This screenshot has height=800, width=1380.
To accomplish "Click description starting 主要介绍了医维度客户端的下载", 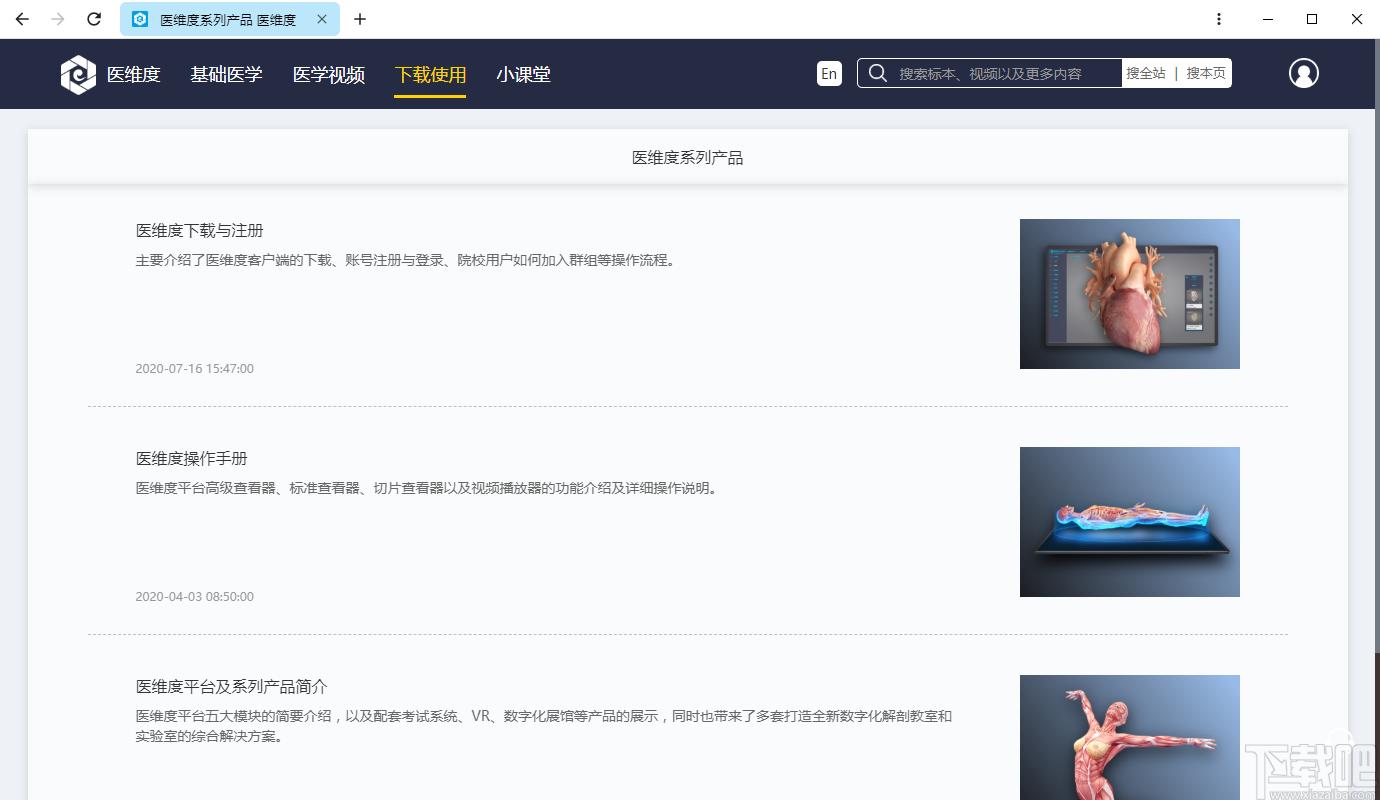I will 406,260.
